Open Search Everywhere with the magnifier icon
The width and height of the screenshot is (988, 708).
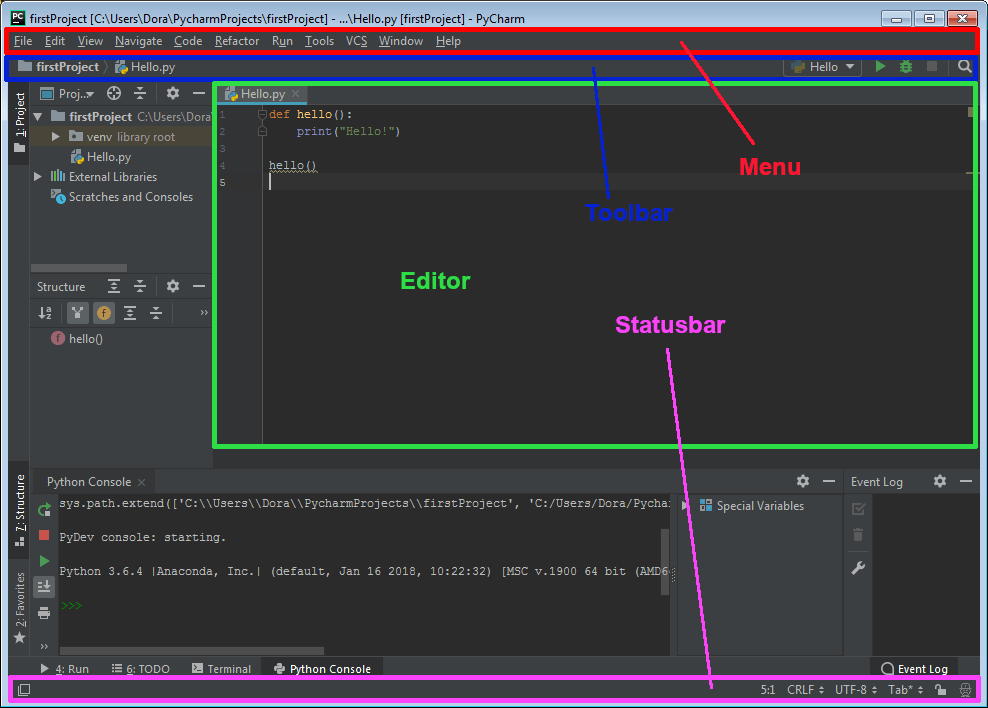[963, 66]
